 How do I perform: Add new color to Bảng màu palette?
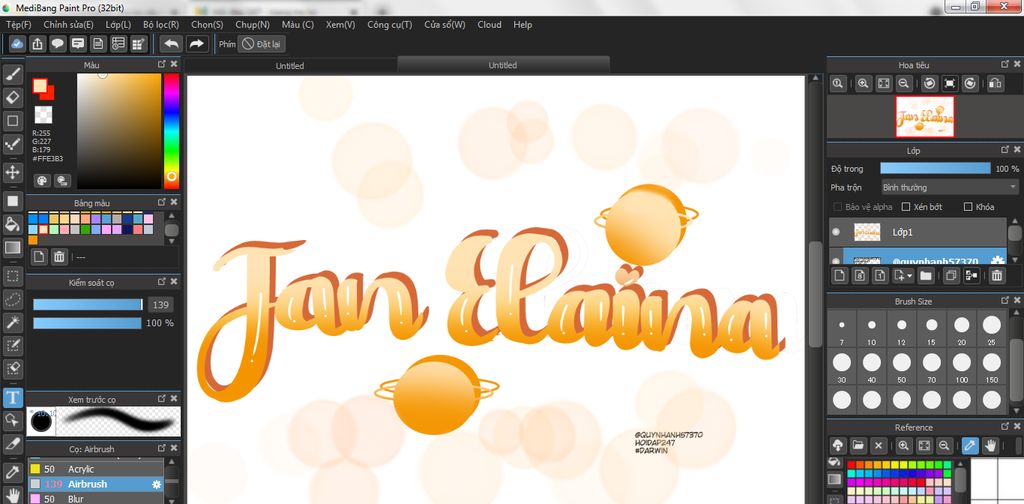[39, 257]
